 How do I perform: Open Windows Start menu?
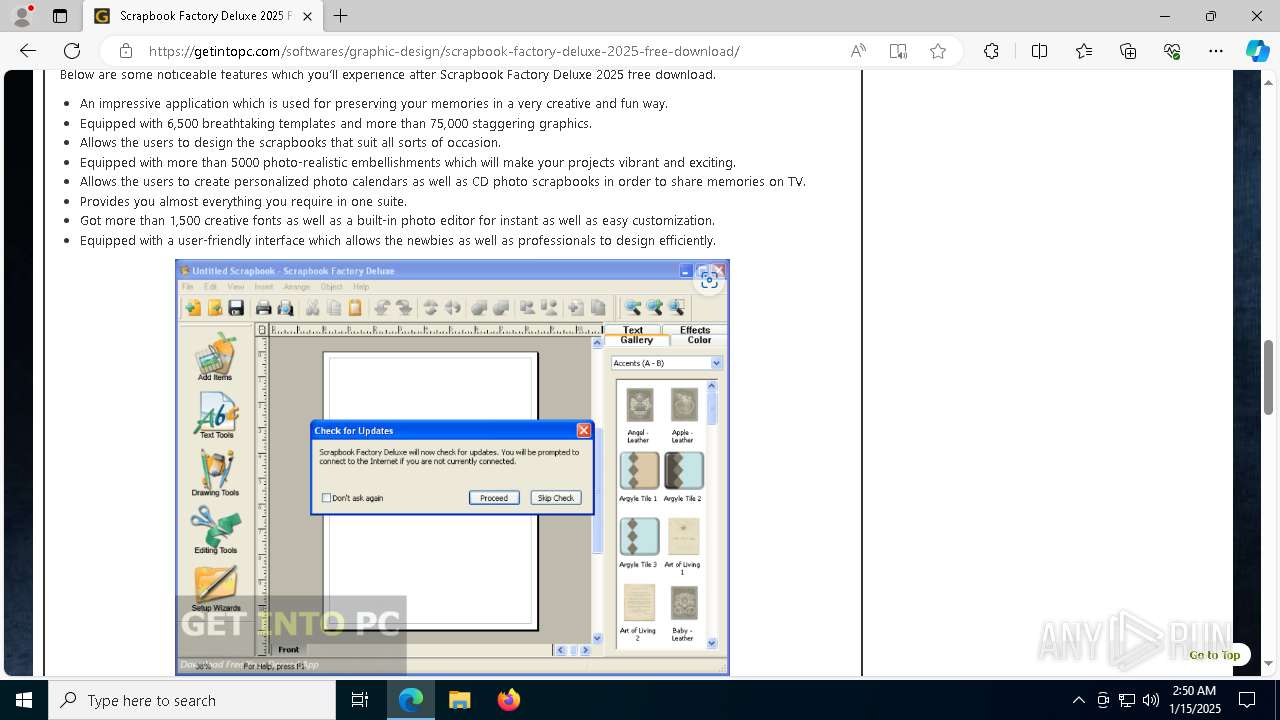pyautogui.click(x=24, y=700)
